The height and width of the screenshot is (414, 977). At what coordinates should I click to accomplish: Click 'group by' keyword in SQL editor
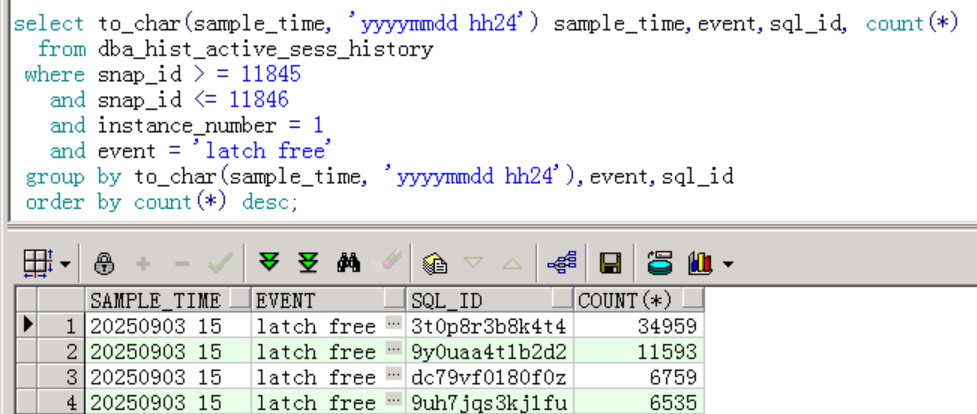(73, 176)
